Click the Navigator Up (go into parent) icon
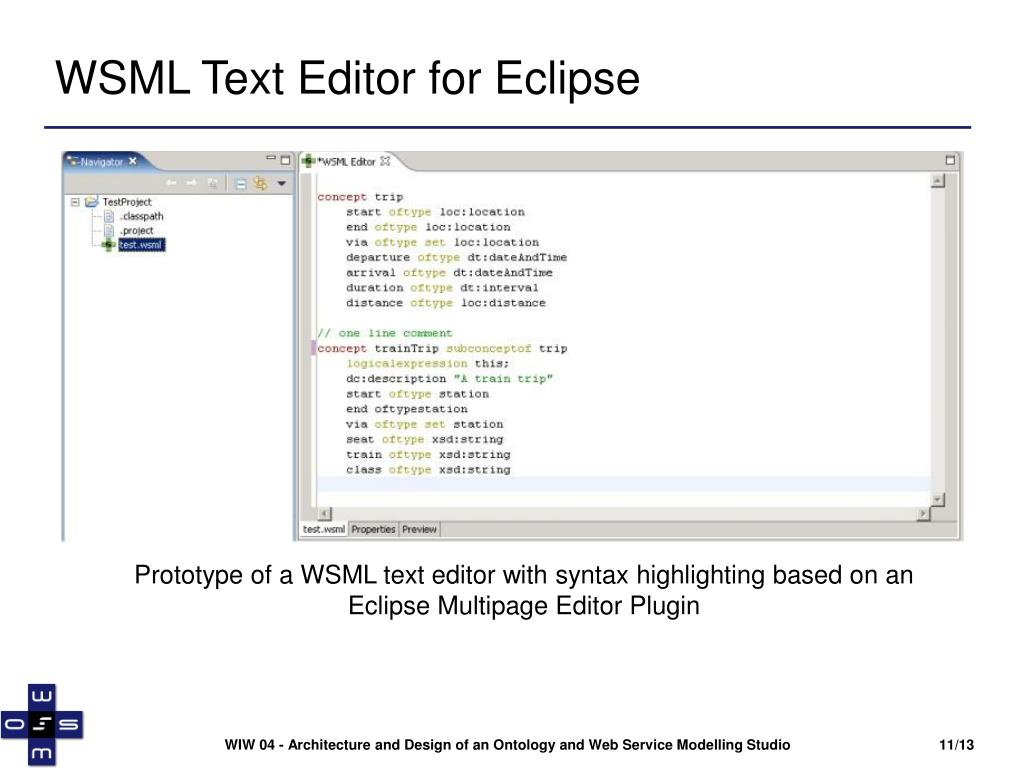The height and width of the screenshot is (768, 1024). [x=212, y=184]
